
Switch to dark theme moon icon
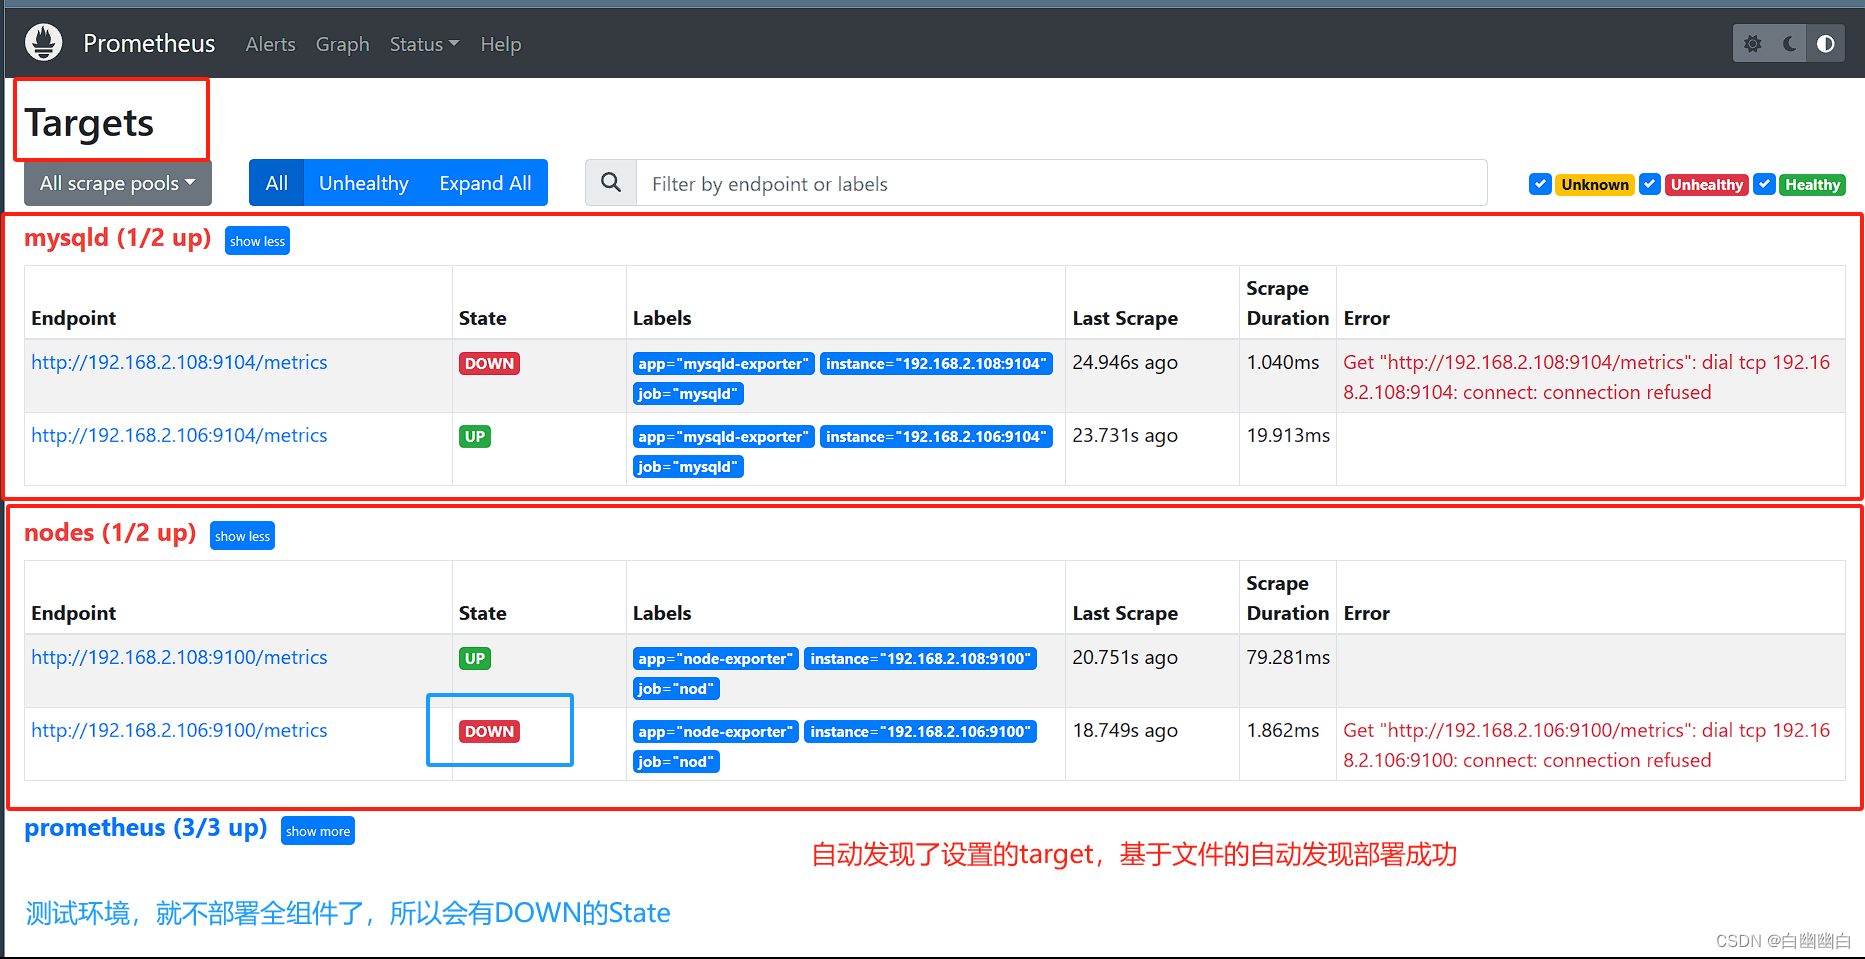1789,44
